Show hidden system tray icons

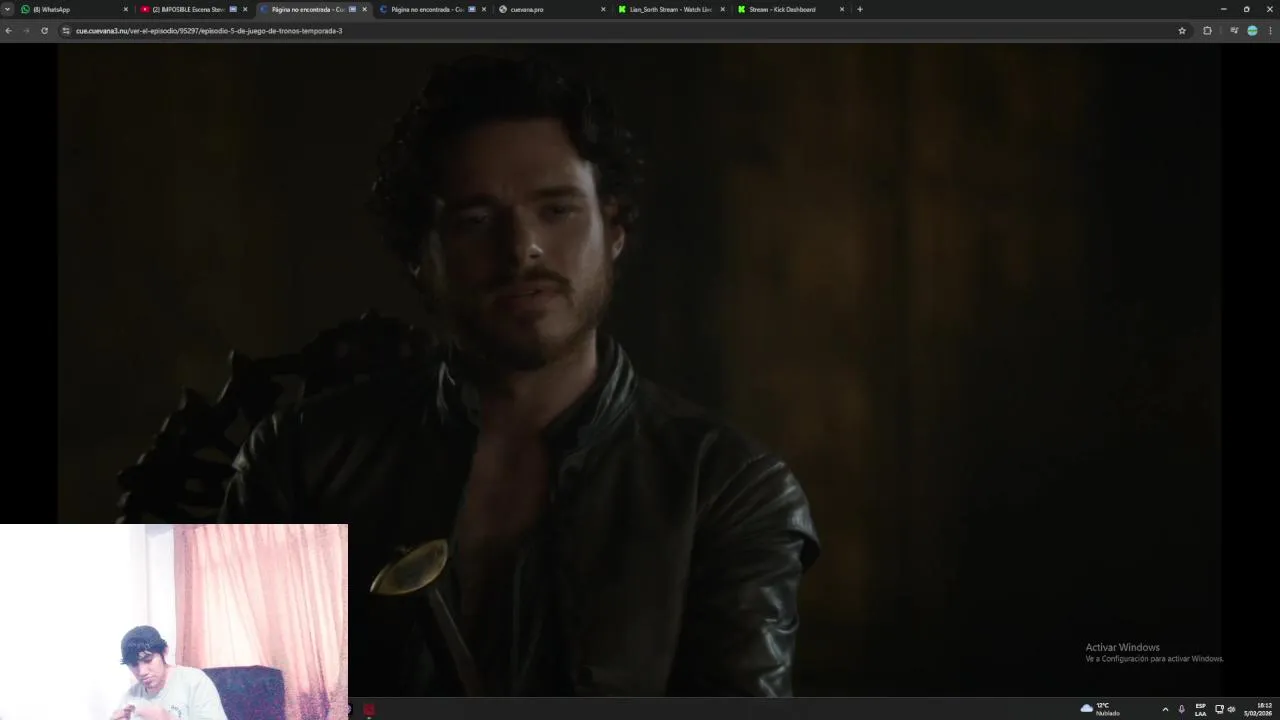[x=1165, y=709]
